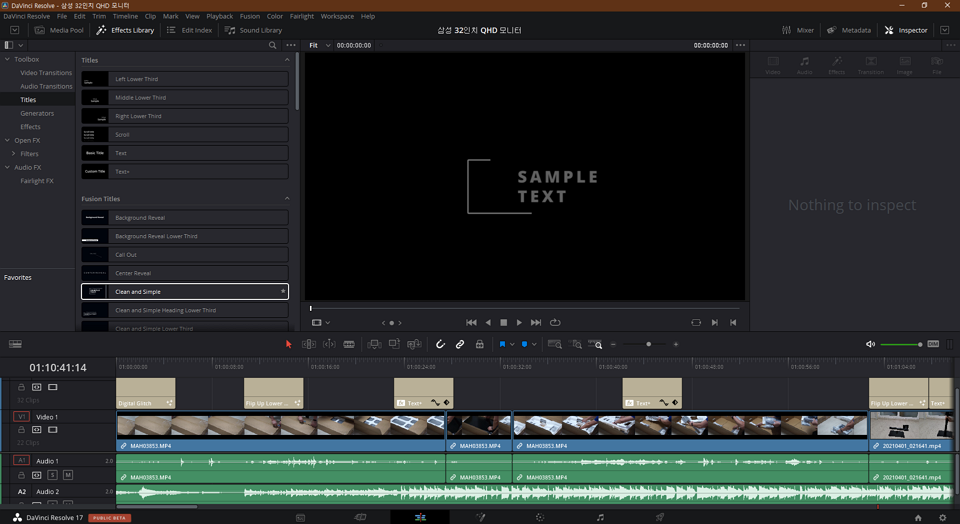Open the Fairlight menu
This screenshot has height=524, width=960.
pos(301,16)
